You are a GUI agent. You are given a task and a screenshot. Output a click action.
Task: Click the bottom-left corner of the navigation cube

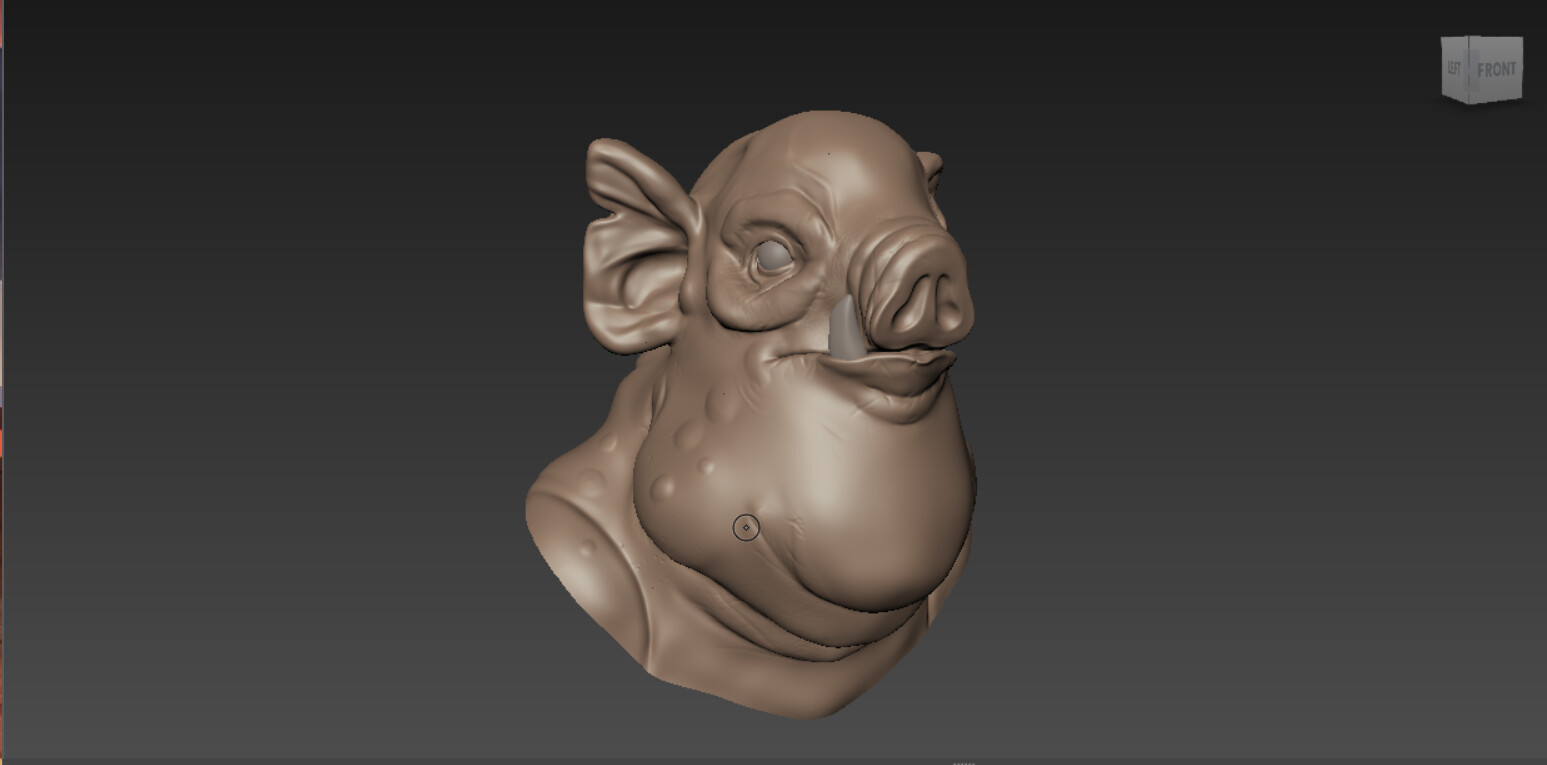[x=1443, y=96]
